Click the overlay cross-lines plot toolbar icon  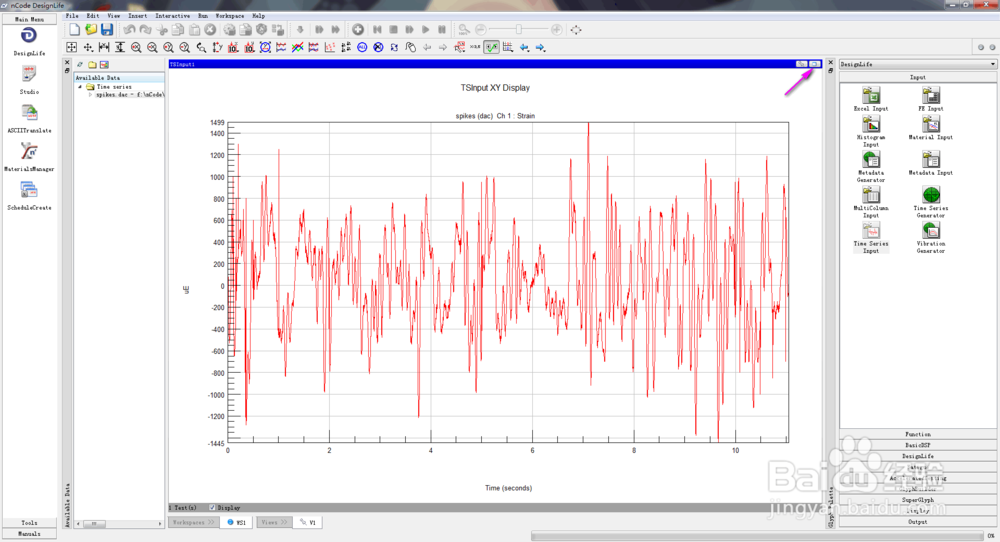click(x=297, y=48)
